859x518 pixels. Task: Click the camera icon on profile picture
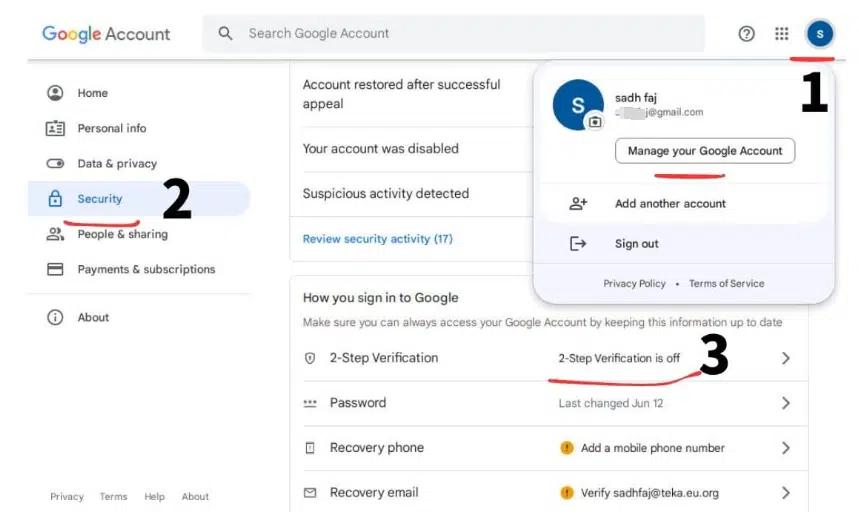[595, 122]
